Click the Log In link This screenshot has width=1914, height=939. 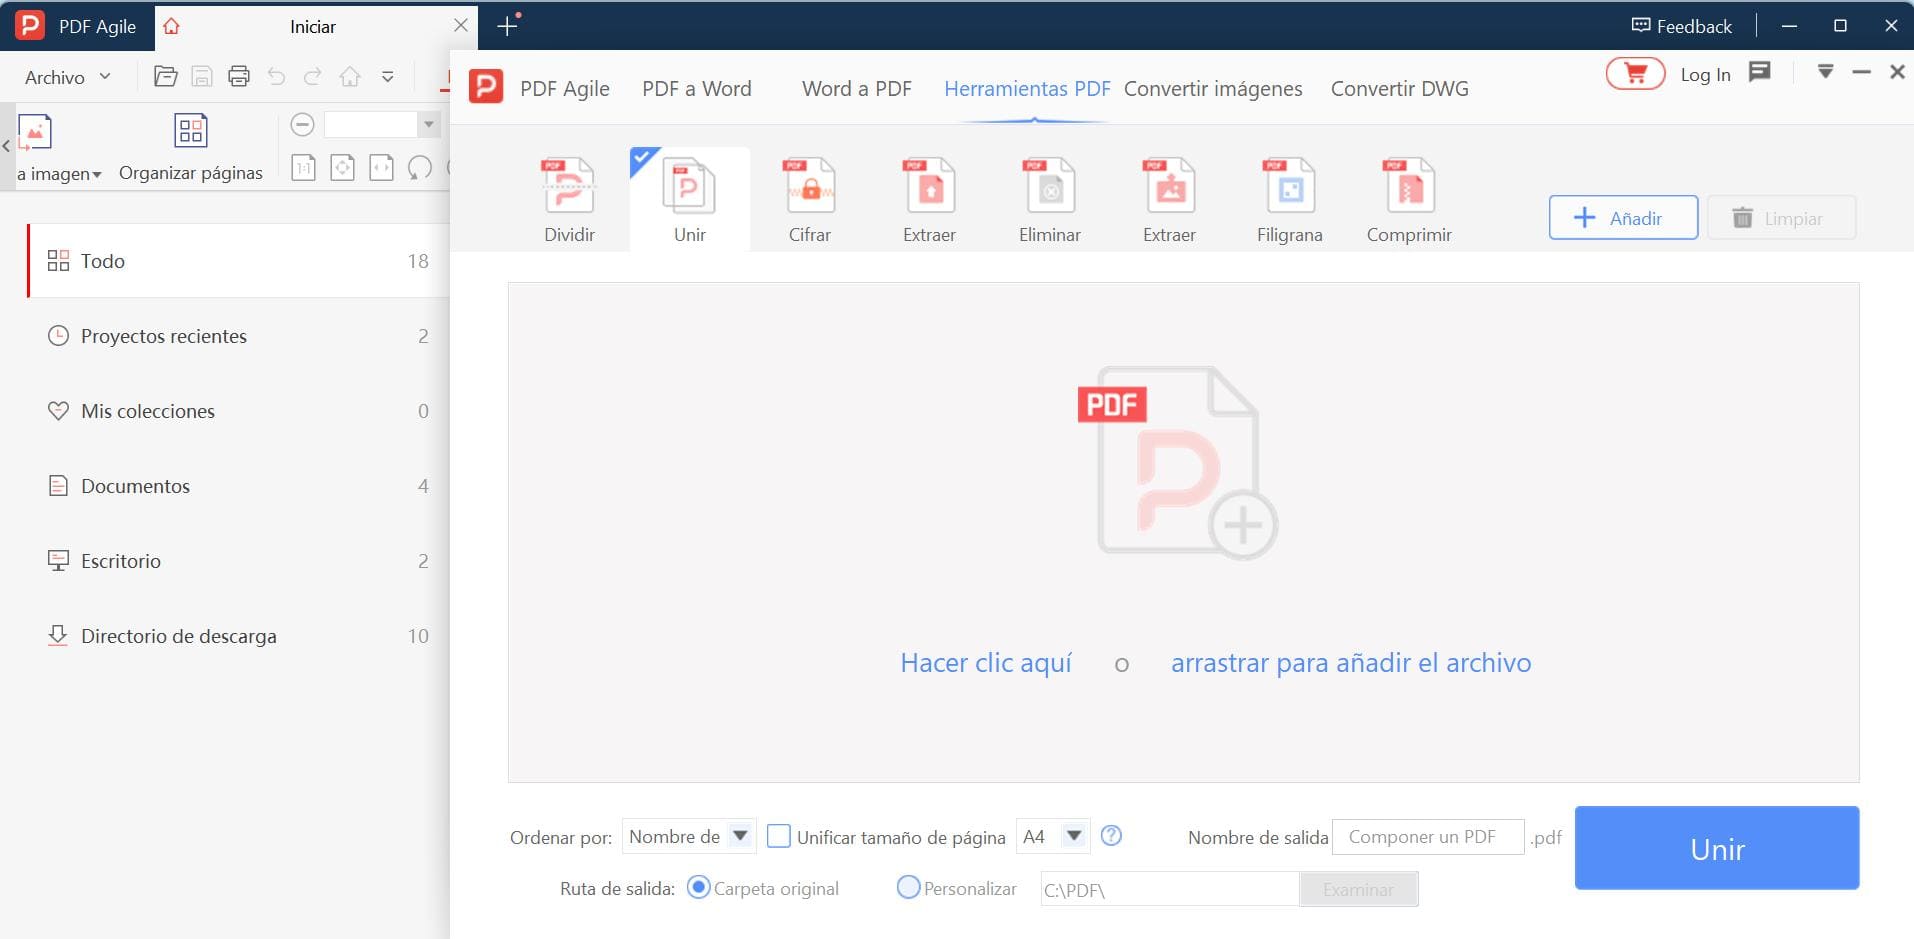(1705, 74)
